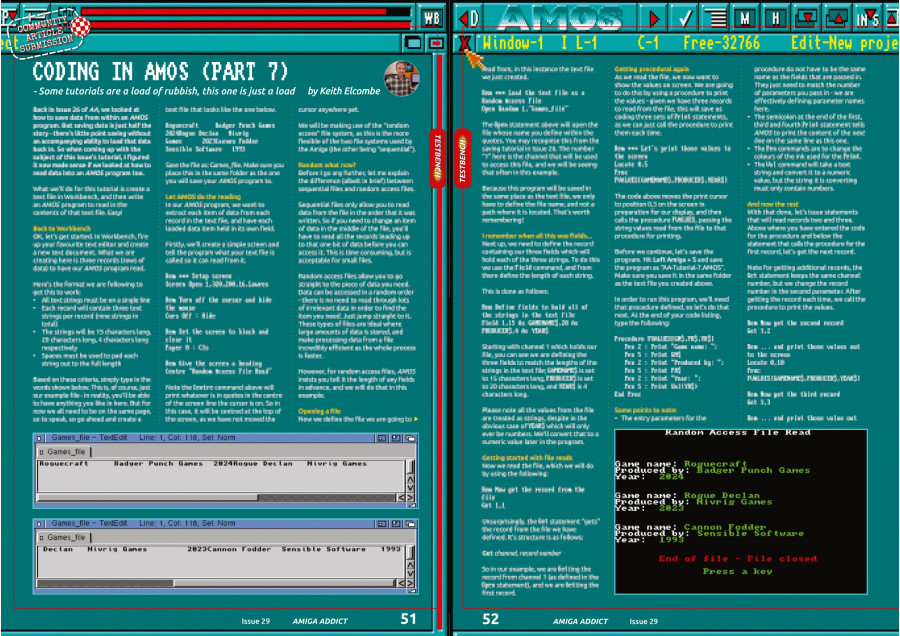Click resize gadget of Roguecraft TextEdit window
The width and height of the screenshot is (900, 636).
[x=411, y=505]
